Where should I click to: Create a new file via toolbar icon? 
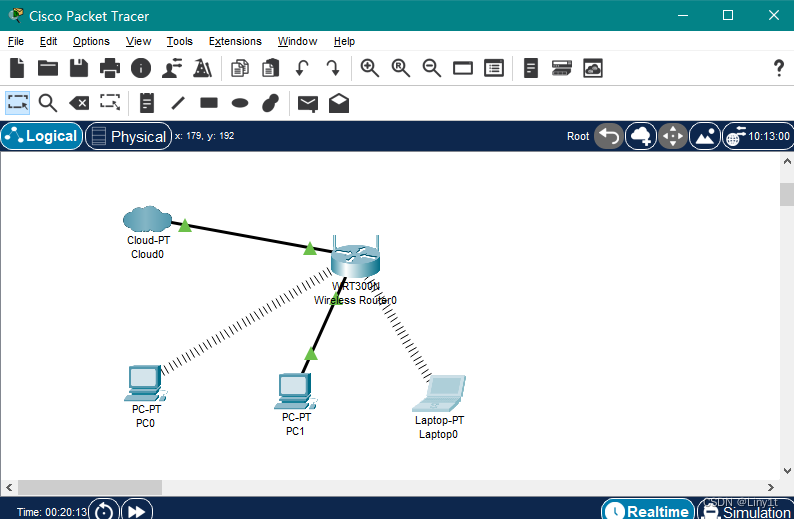(x=17, y=68)
